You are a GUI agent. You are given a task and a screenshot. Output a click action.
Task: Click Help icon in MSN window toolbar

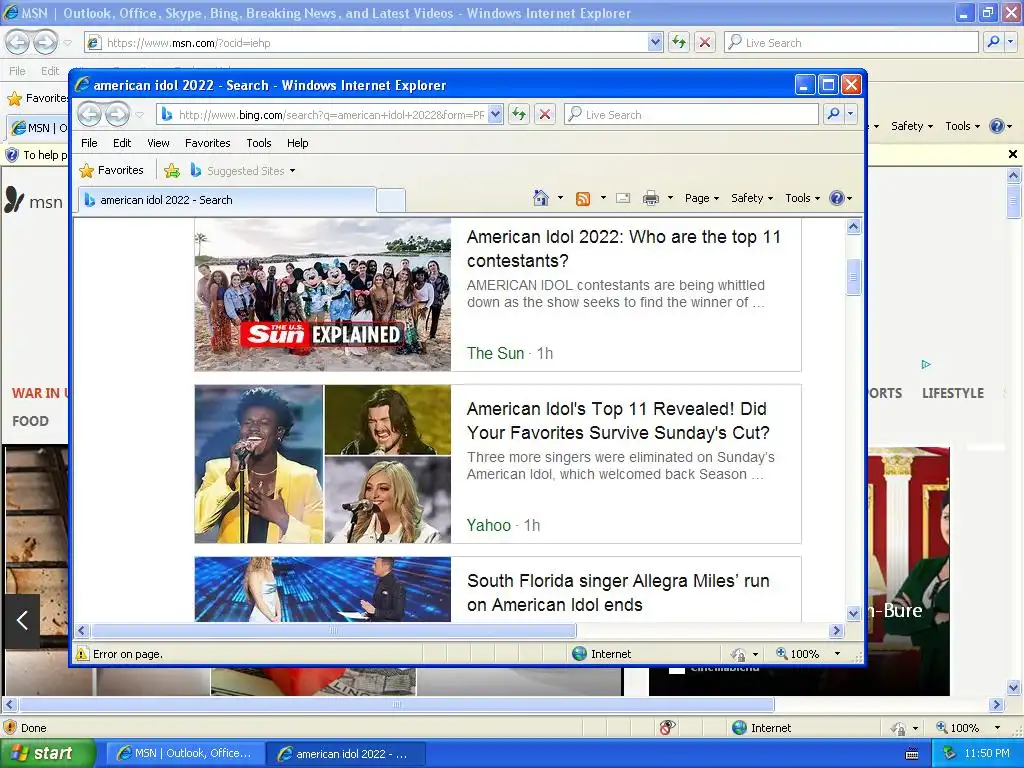click(997, 126)
